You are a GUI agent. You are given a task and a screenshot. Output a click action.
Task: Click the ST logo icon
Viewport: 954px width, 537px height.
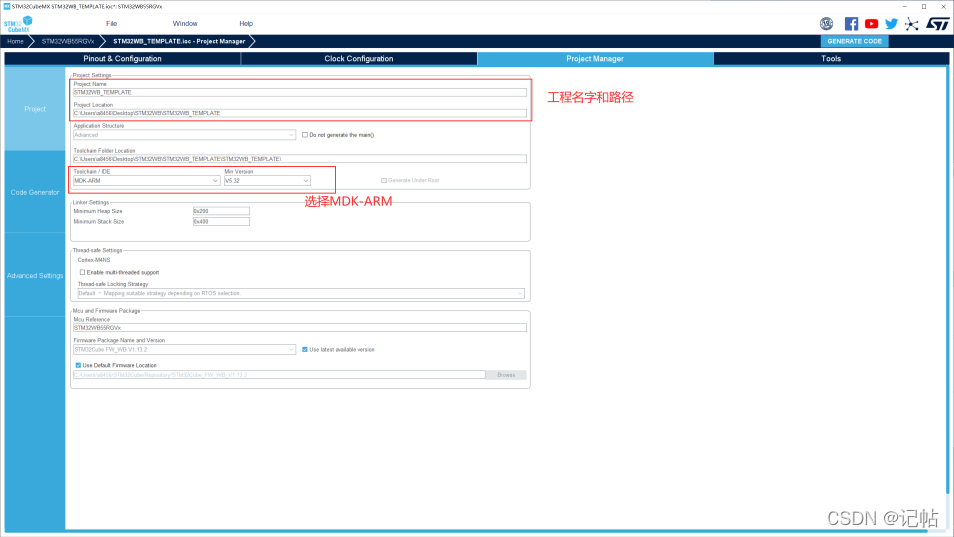[938, 24]
